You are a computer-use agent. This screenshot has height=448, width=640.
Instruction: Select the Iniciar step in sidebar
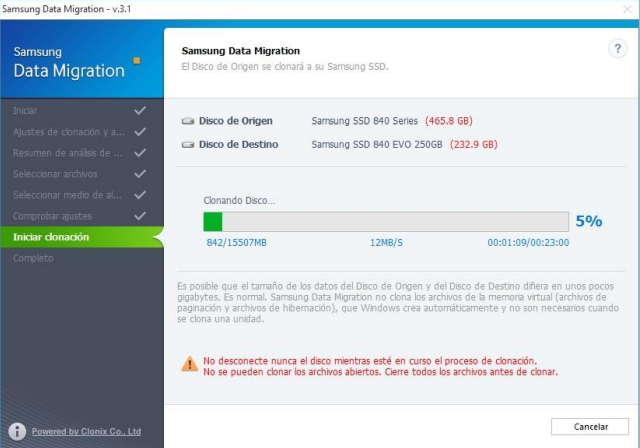[82, 111]
